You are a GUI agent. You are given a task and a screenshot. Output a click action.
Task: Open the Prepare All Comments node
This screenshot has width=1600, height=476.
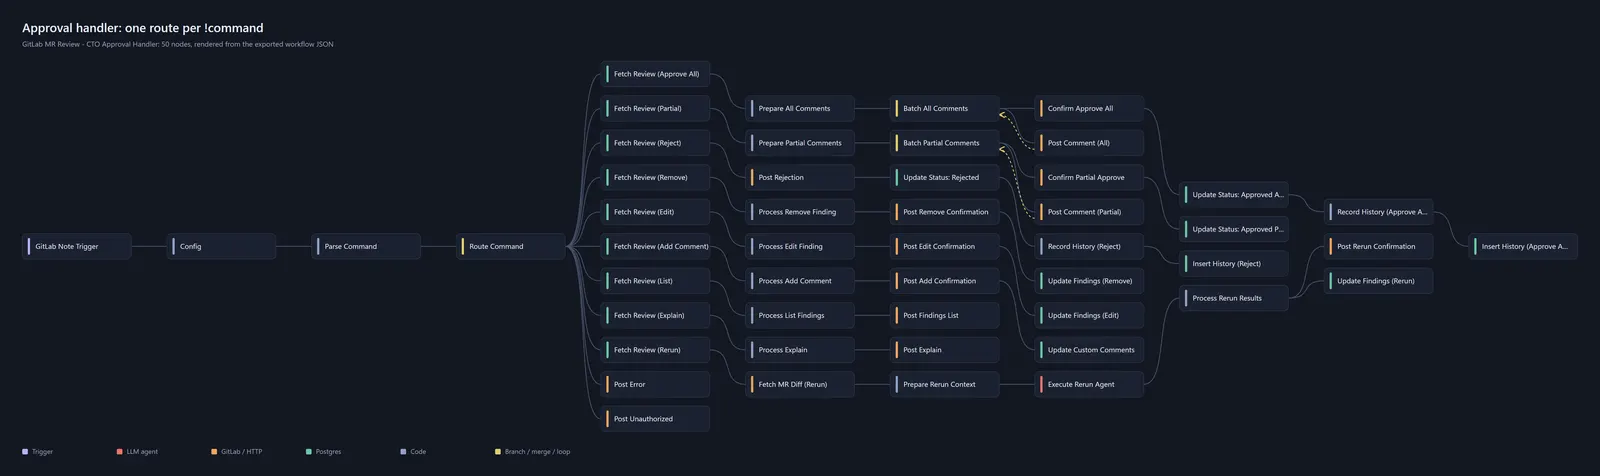point(800,108)
